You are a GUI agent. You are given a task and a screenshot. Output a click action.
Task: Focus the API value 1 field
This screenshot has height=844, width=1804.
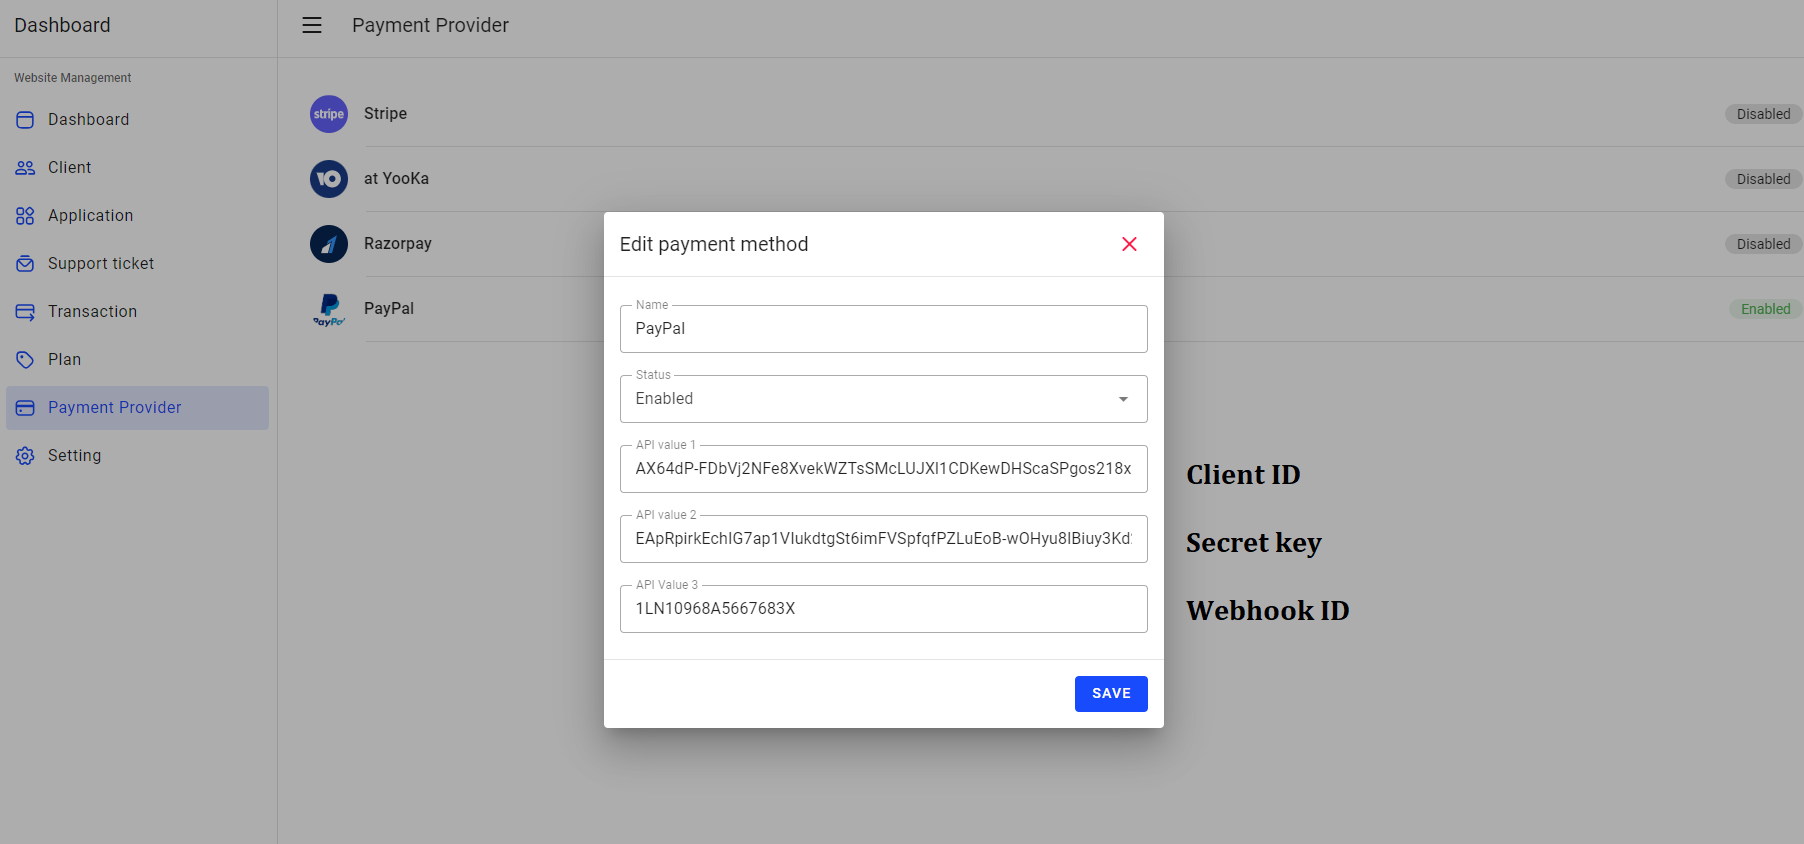pyautogui.click(x=883, y=469)
